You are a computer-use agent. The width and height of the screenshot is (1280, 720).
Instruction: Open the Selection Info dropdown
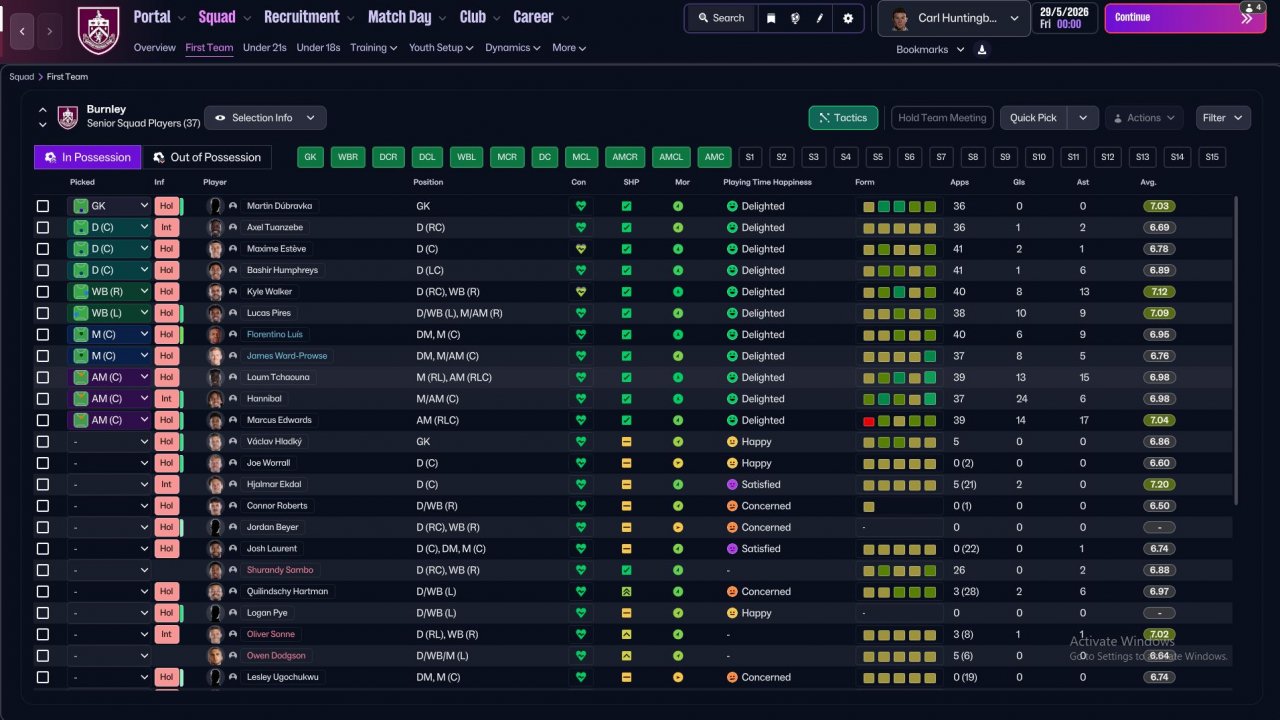[265, 118]
